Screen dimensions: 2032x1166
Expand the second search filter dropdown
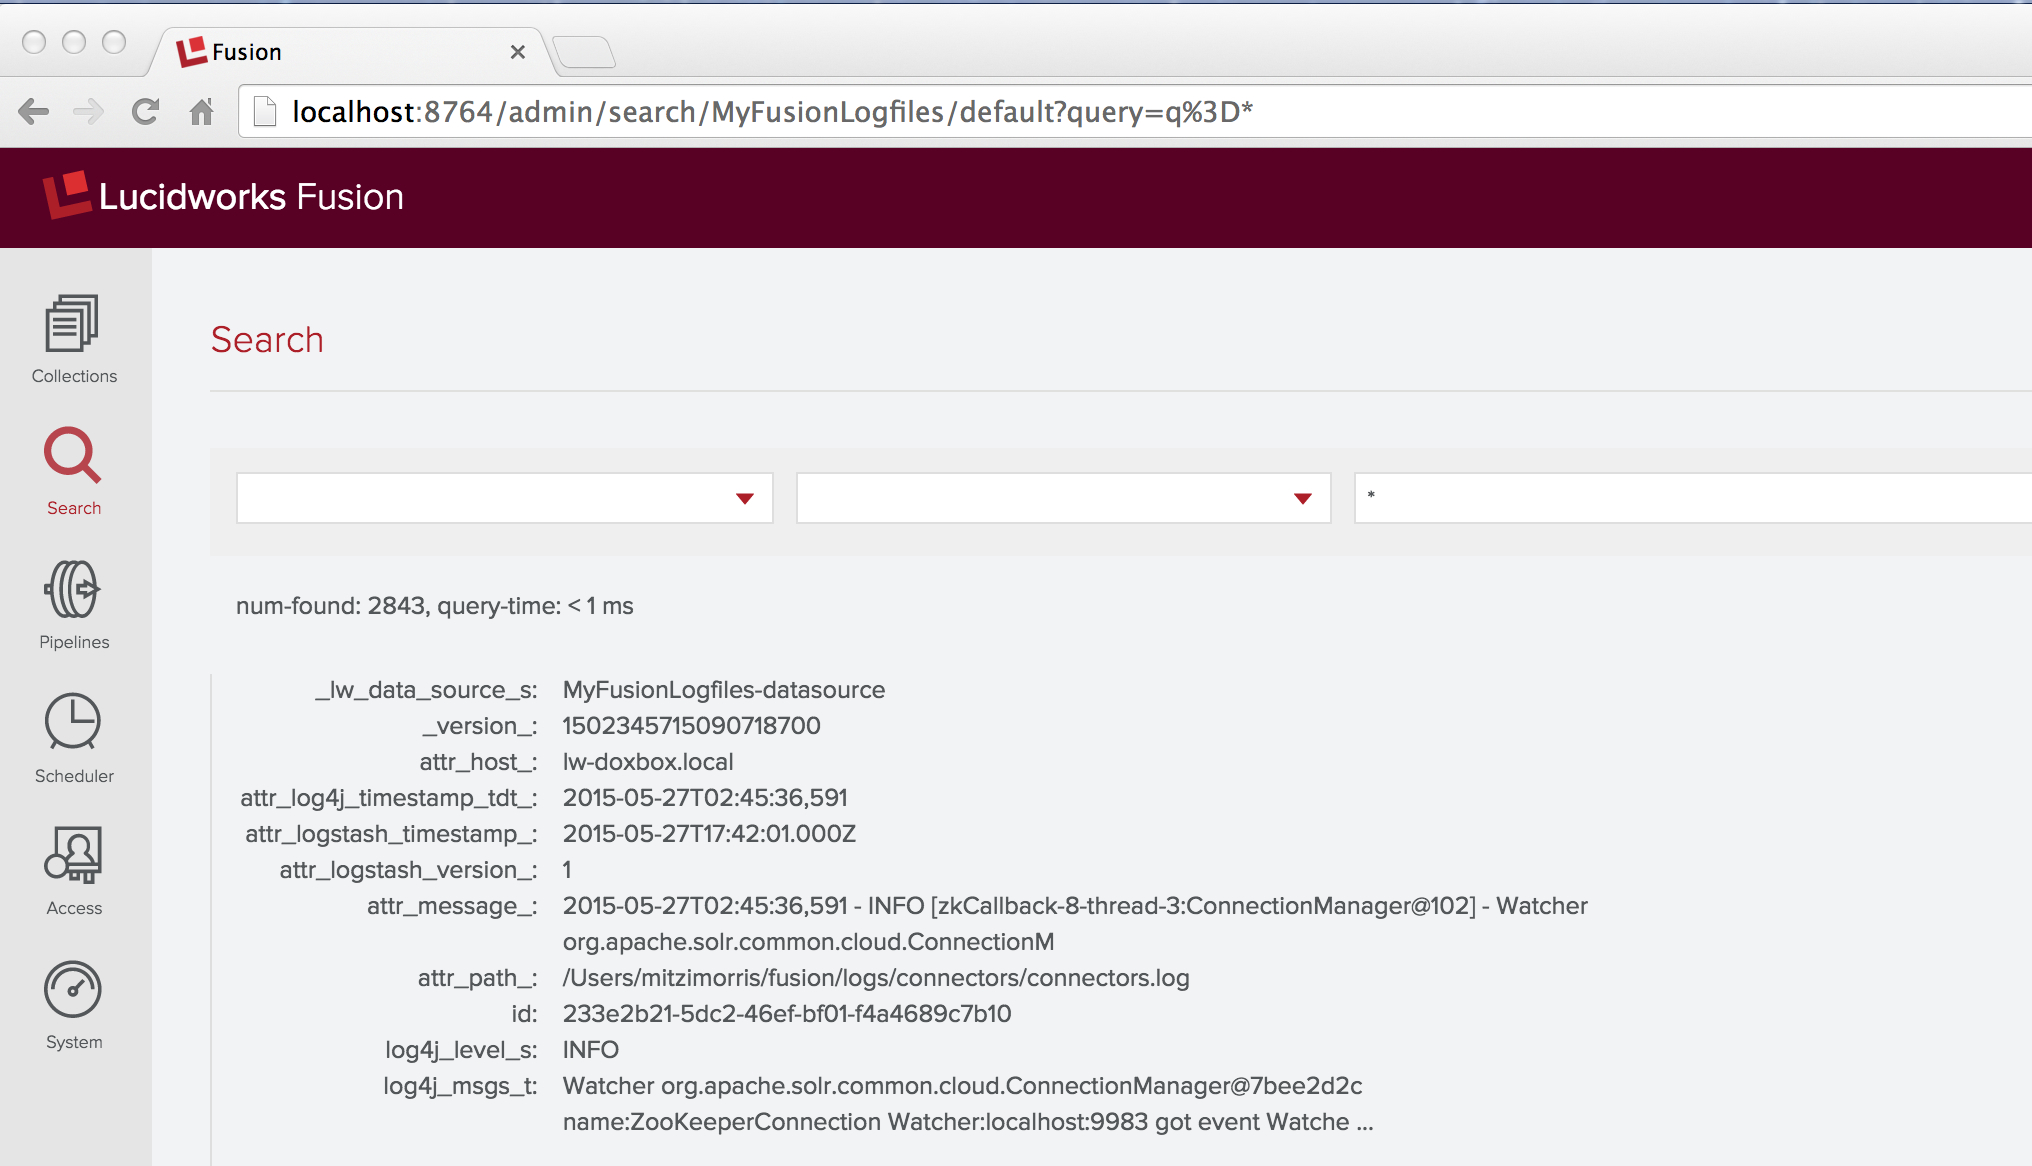pyautogui.click(x=1302, y=497)
